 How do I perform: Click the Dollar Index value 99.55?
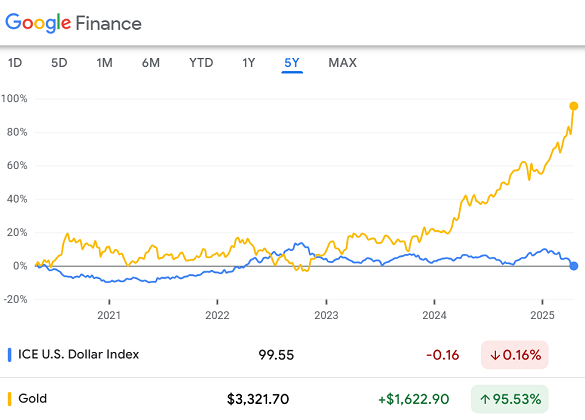[276, 355]
